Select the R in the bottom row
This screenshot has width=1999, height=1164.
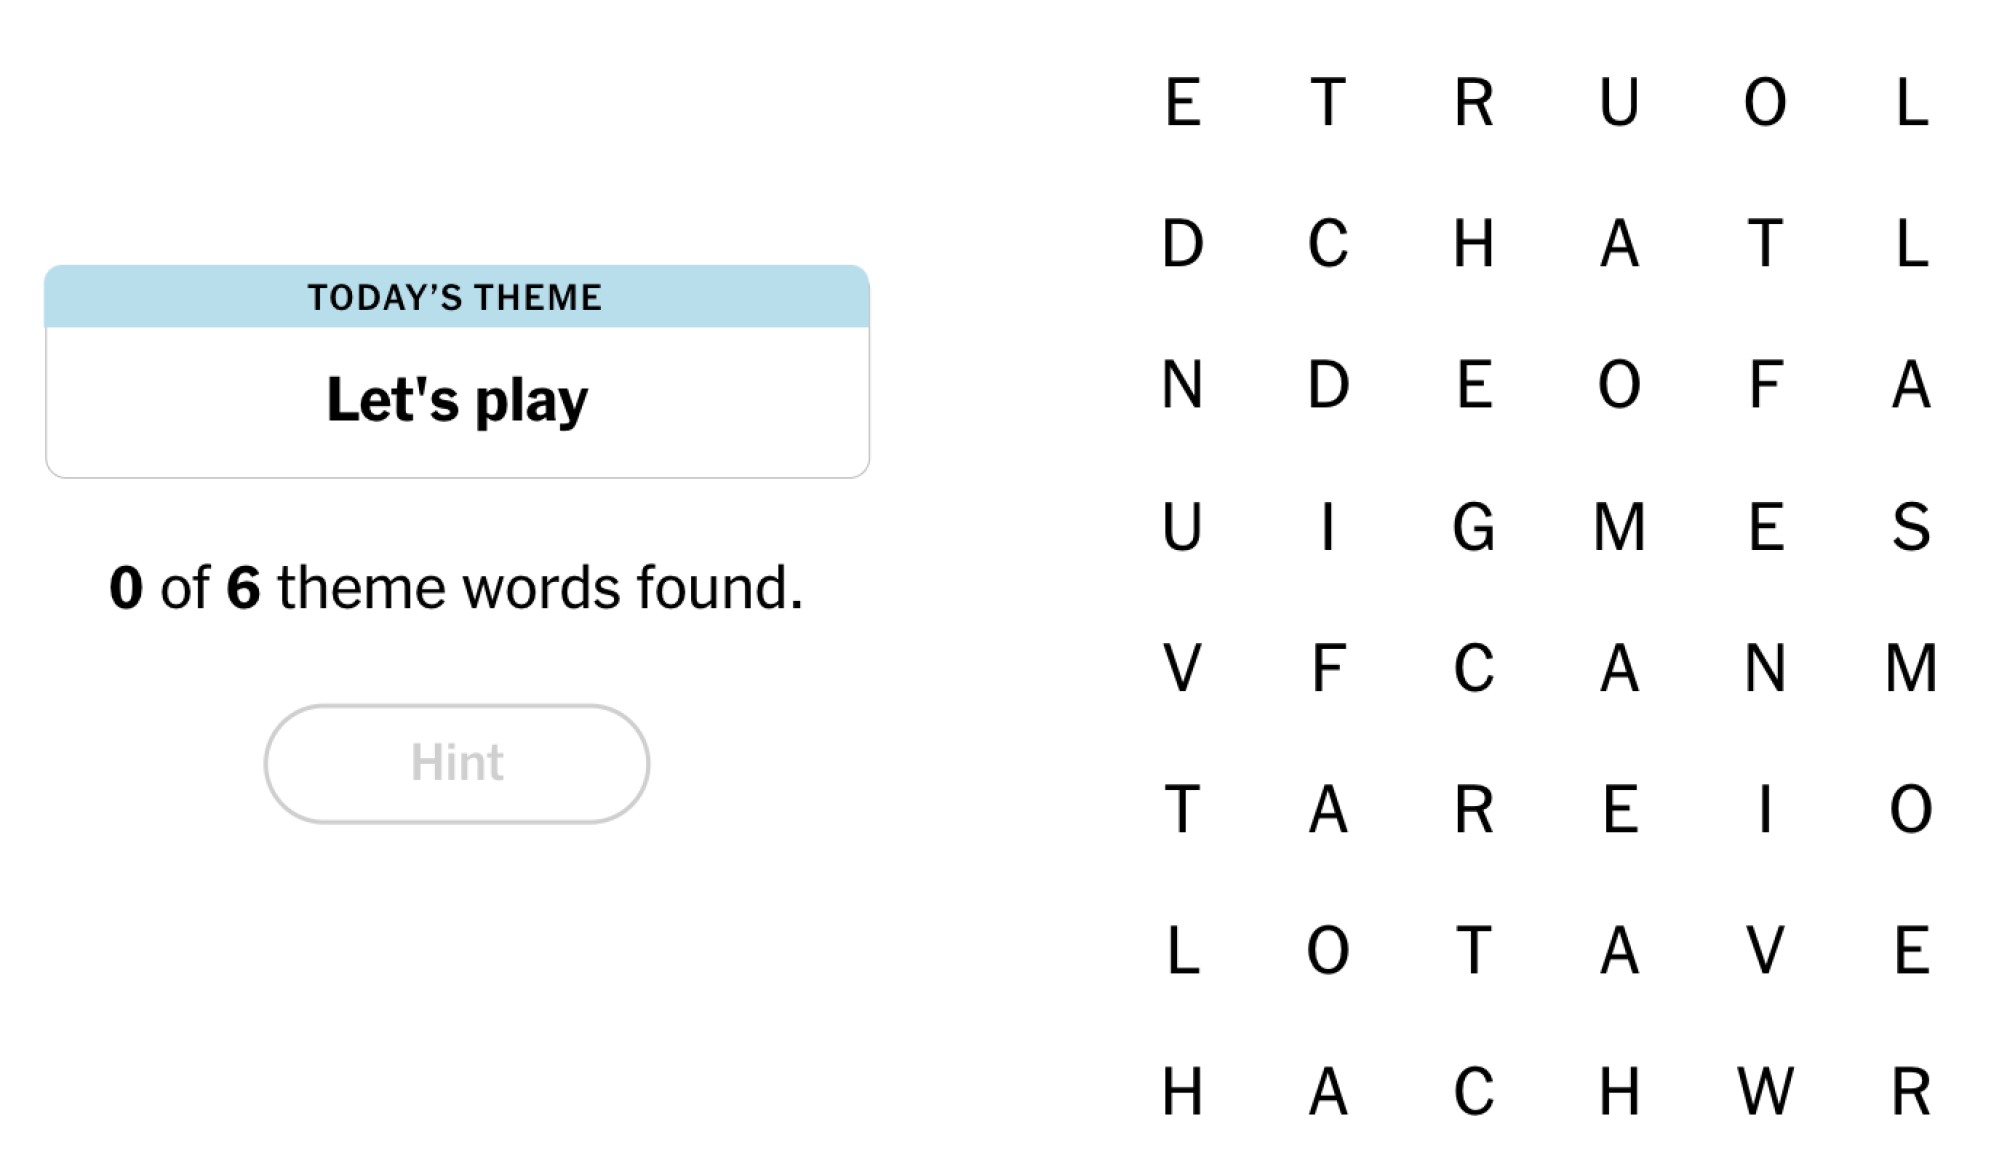click(x=1911, y=1091)
